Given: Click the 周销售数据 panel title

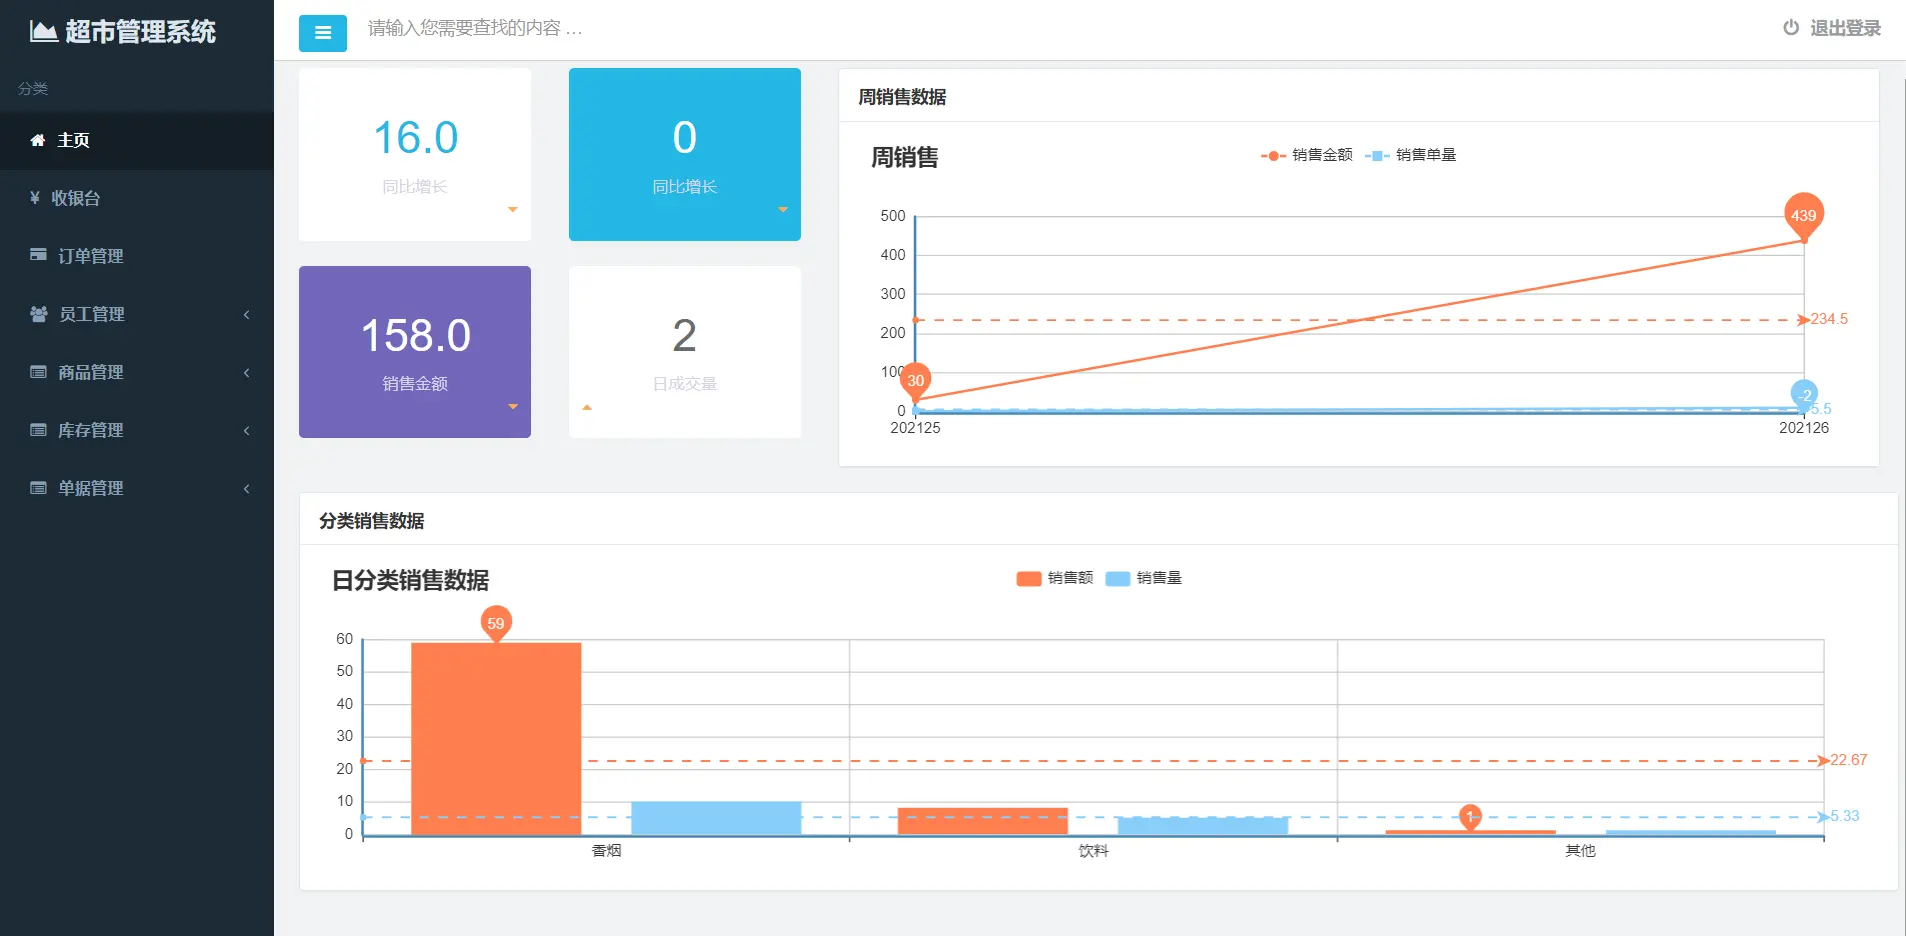Looking at the screenshot, I should 902,97.
